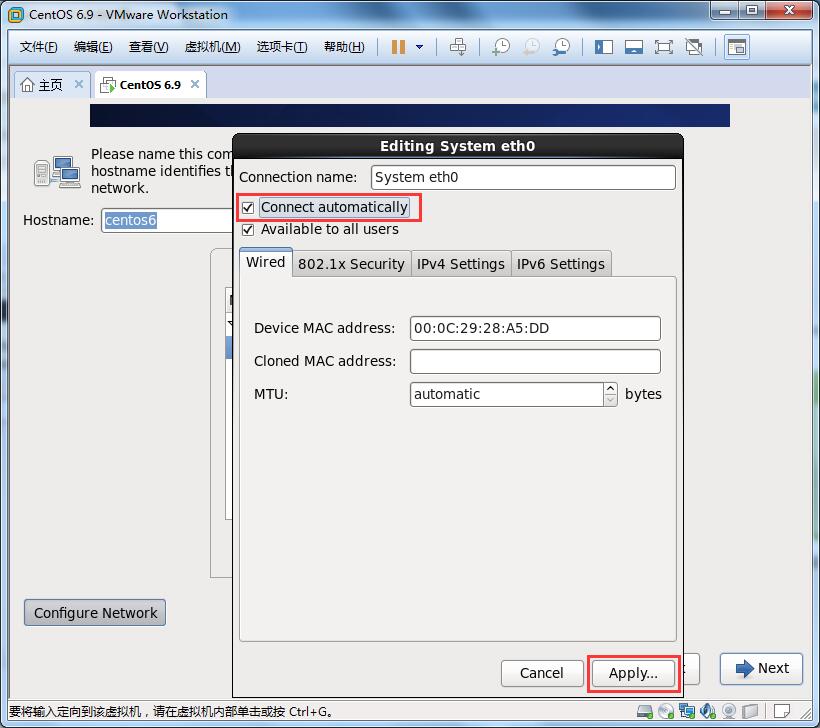
Task: Switch to Unity mode icon
Action: (694, 47)
